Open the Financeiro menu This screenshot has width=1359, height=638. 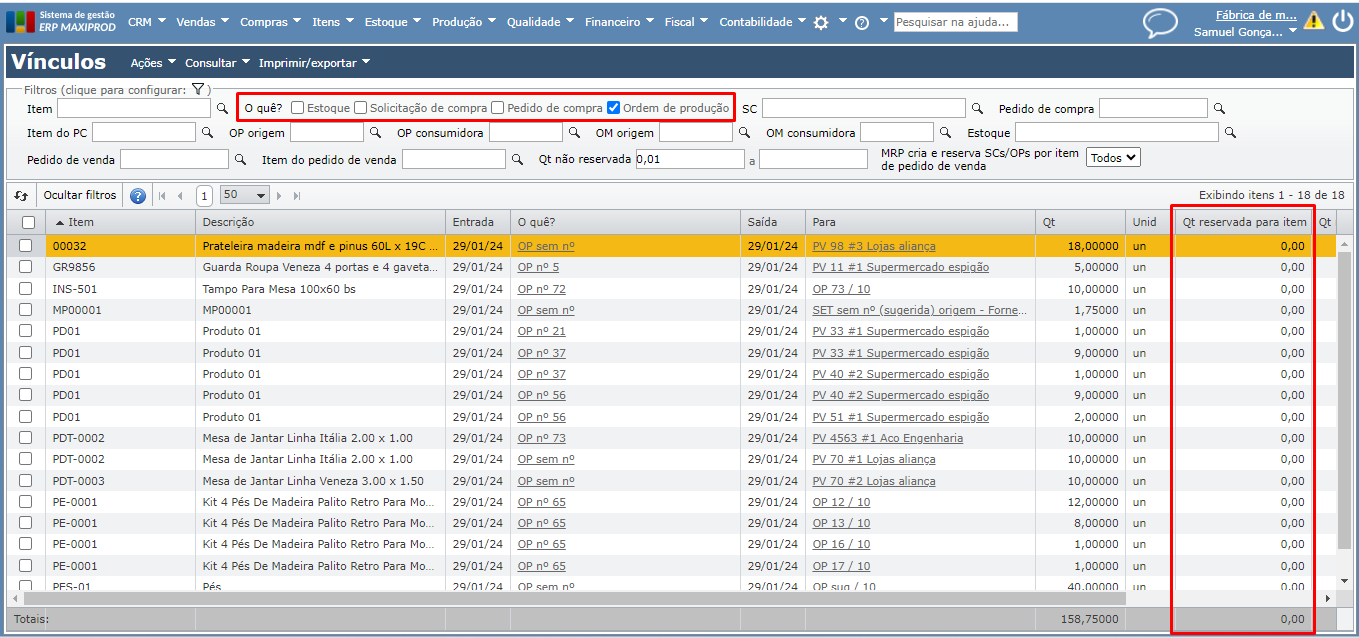619,22
